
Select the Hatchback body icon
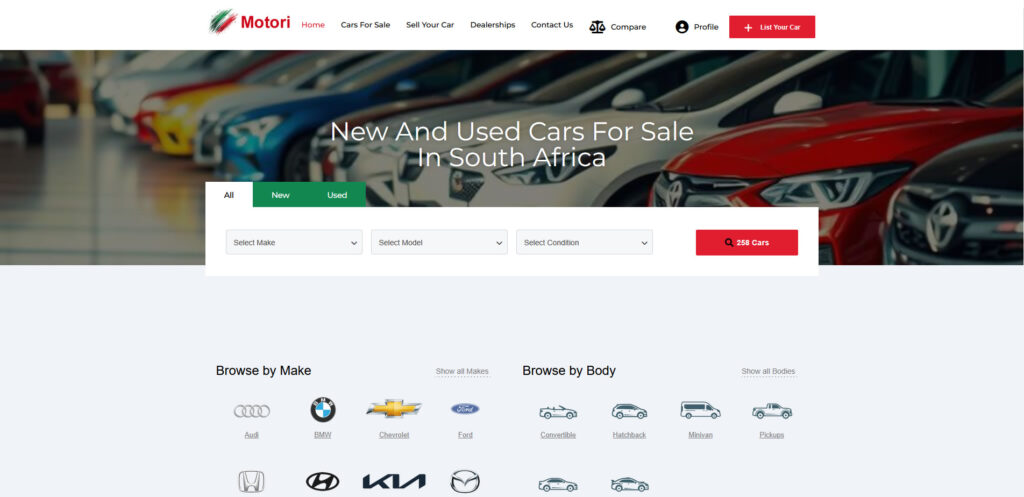(629, 411)
